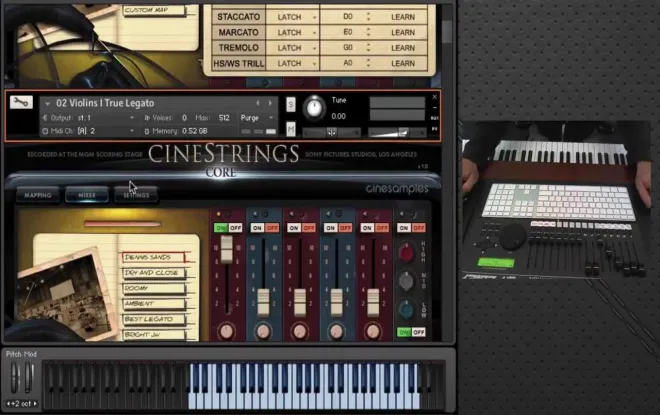The width and height of the screenshot is (660, 415).
Task: Select the Bright JW mix preset
Action: pos(153,335)
